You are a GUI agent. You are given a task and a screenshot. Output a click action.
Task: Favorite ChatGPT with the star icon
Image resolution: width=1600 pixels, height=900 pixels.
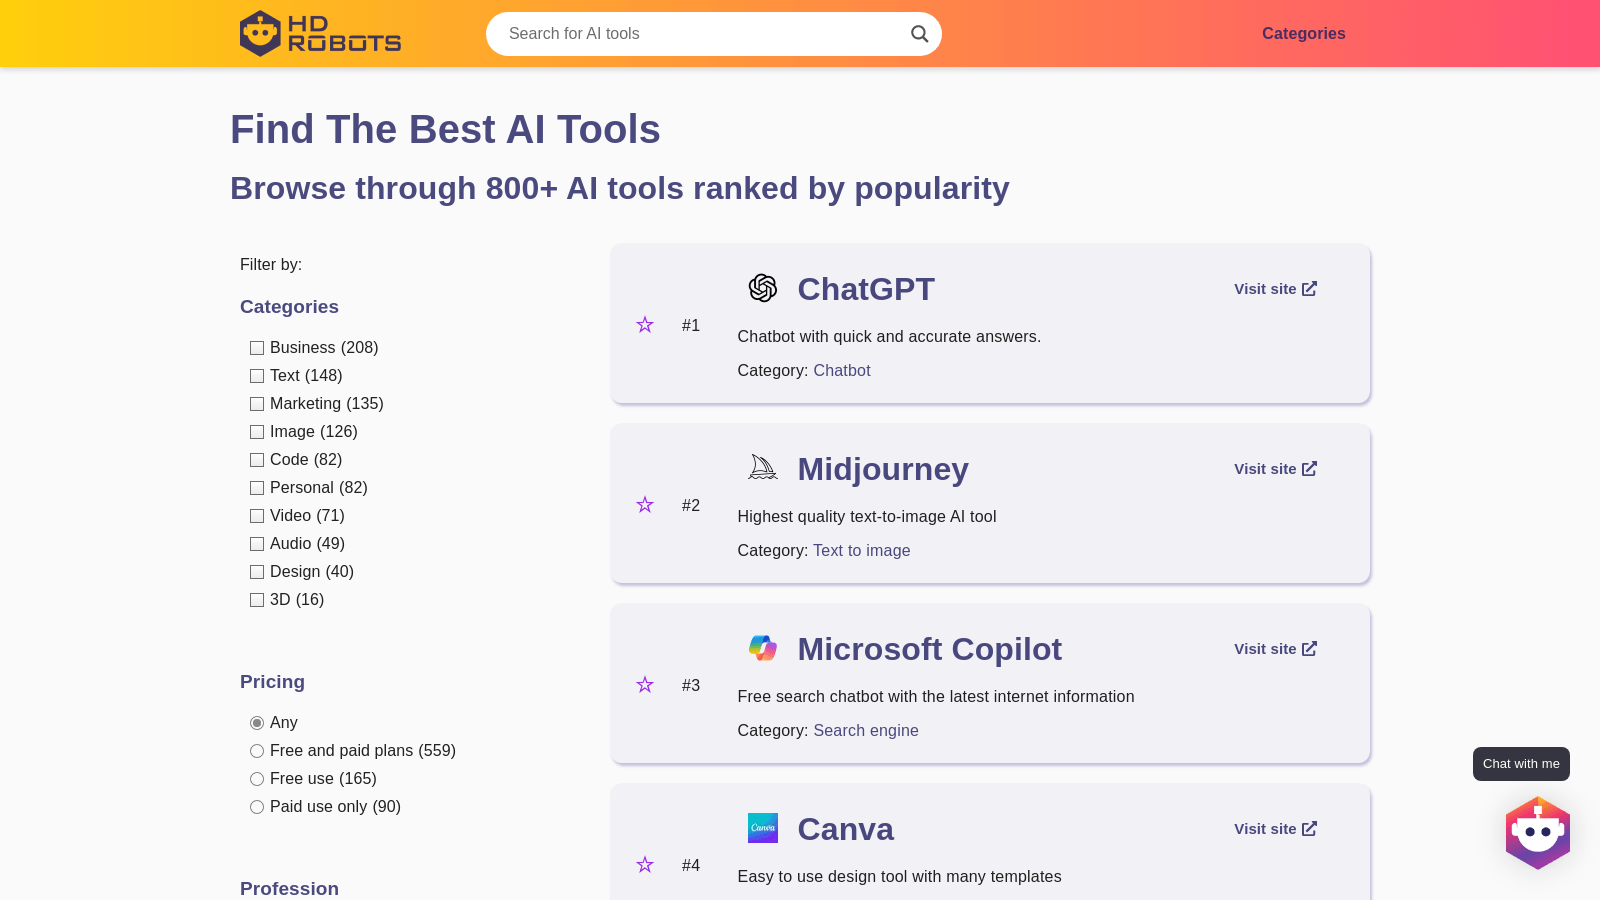click(x=645, y=325)
